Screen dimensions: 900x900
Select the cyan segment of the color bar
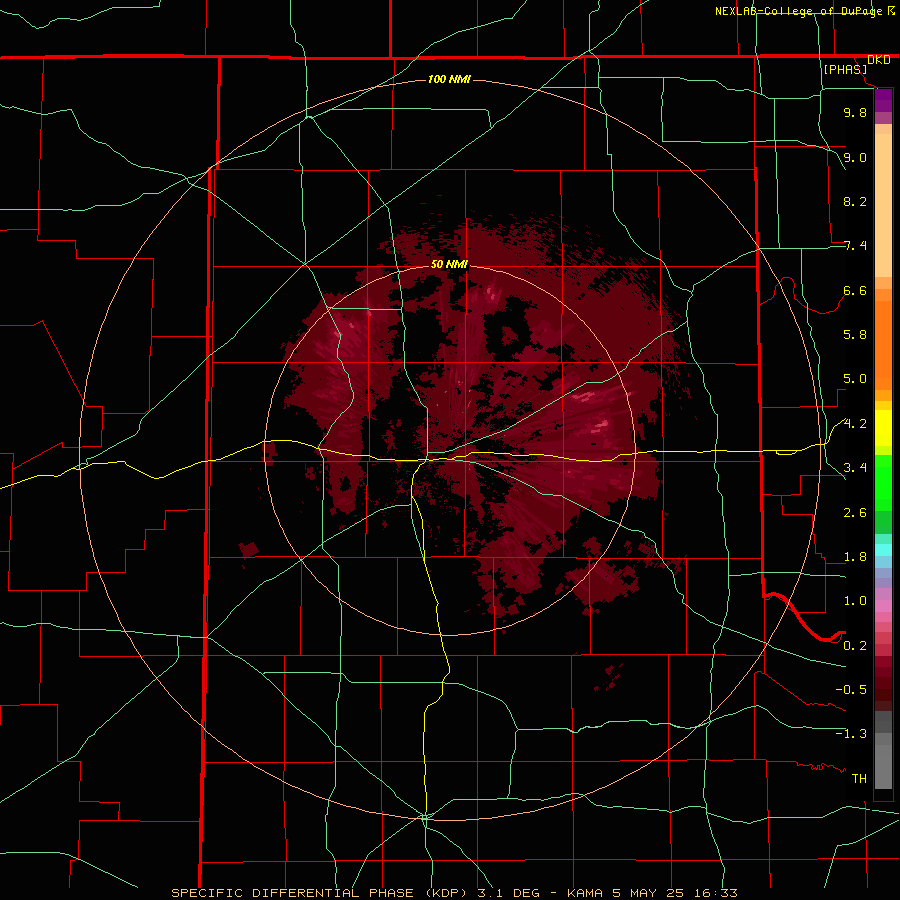[x=883, y=549]
